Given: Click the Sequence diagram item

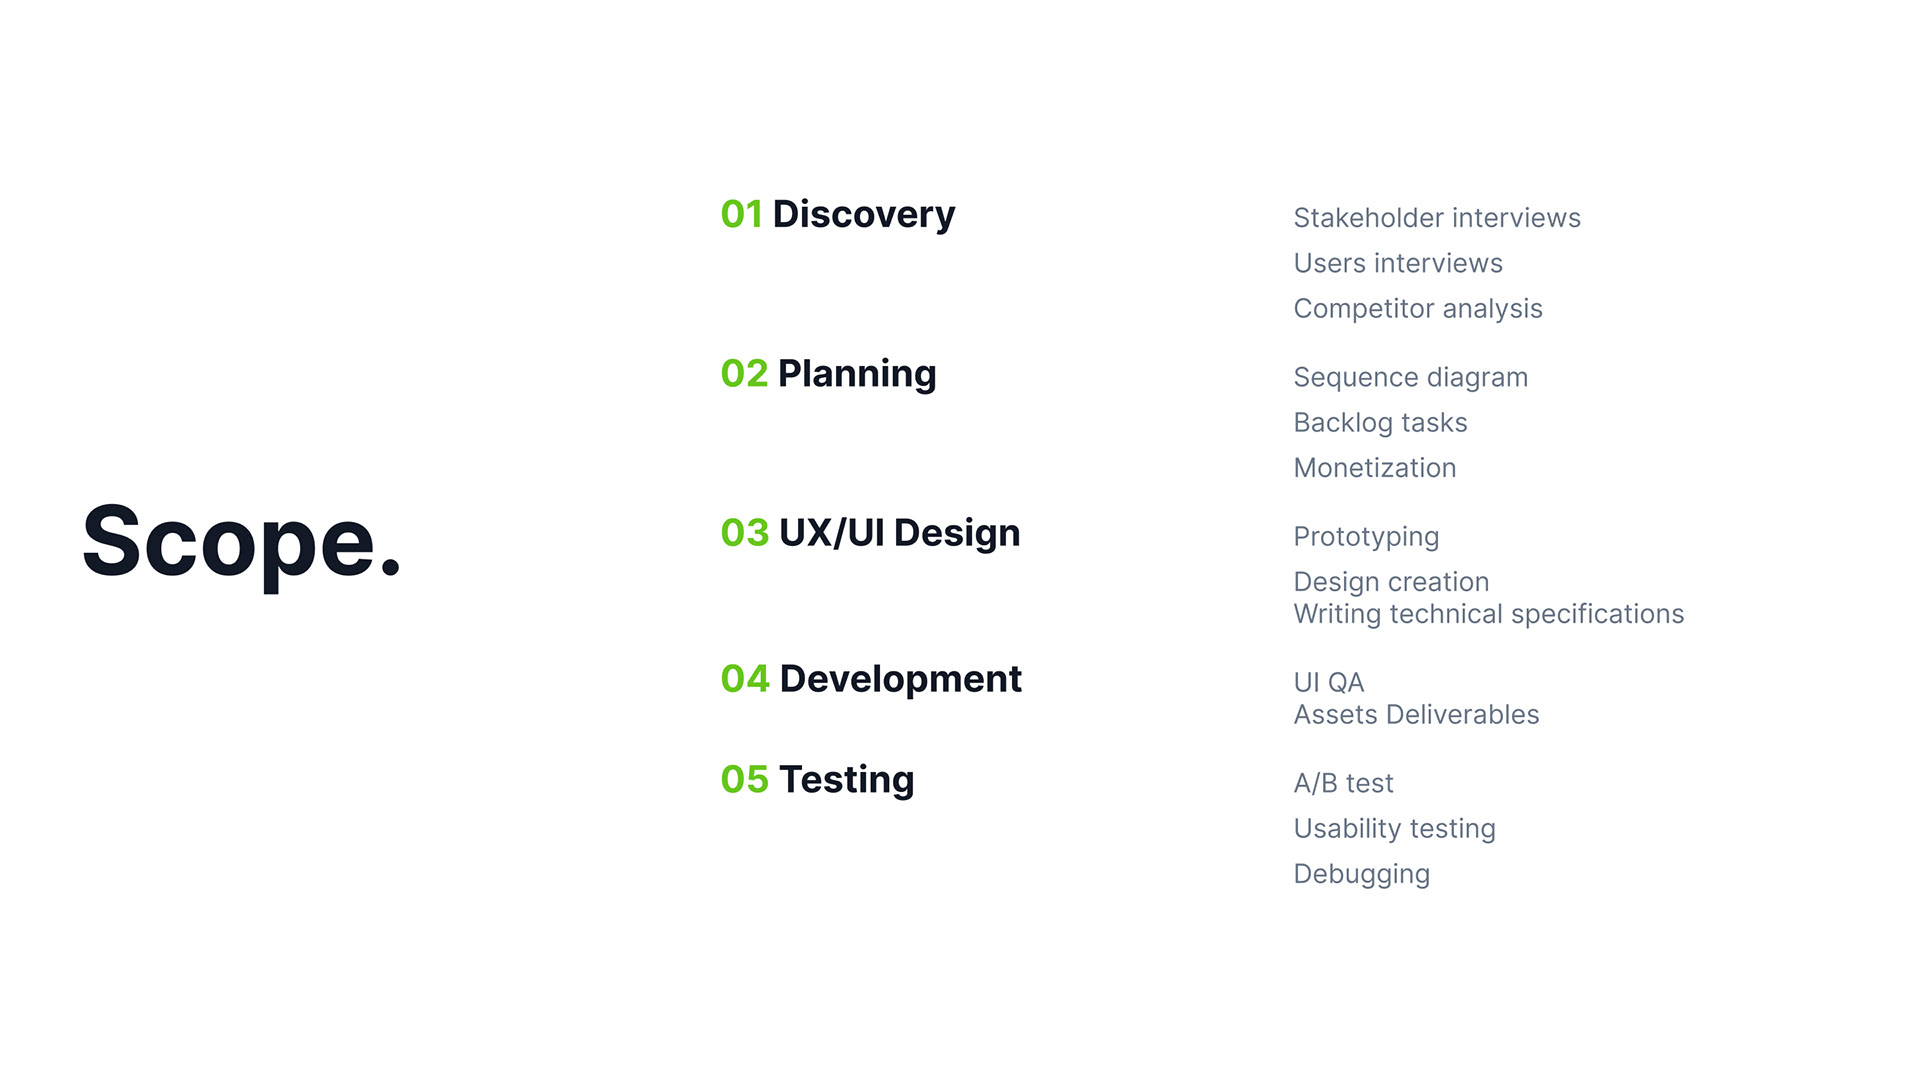Looking at the screenshot, I should tap(1410, 377).
